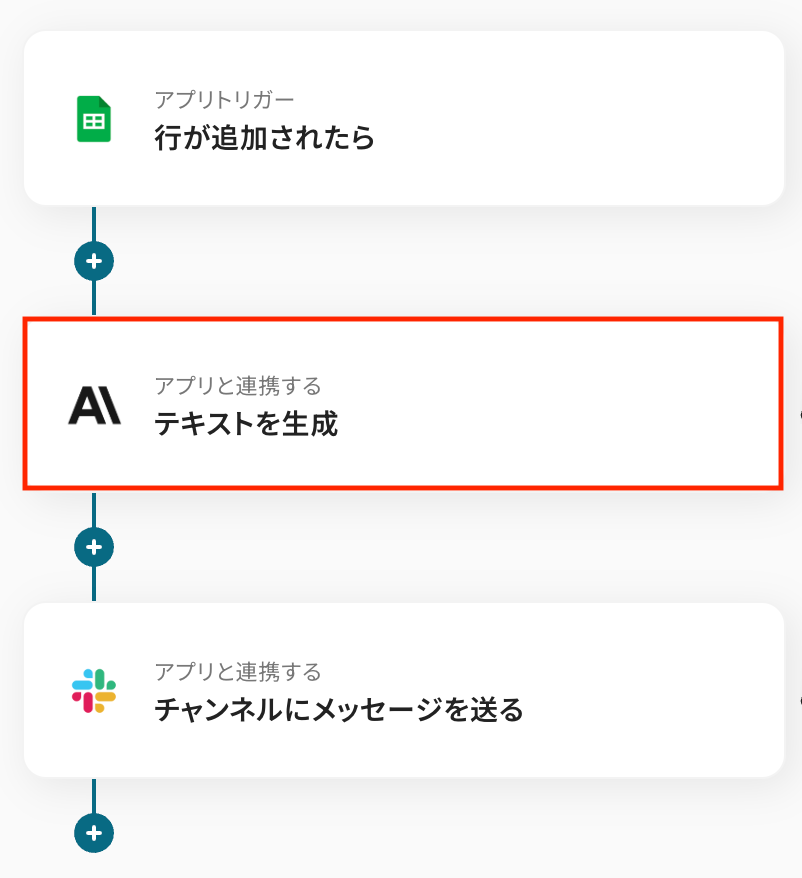Click connector line under the trigger card
Screen dimensions: 802x878
click(94, 223)
